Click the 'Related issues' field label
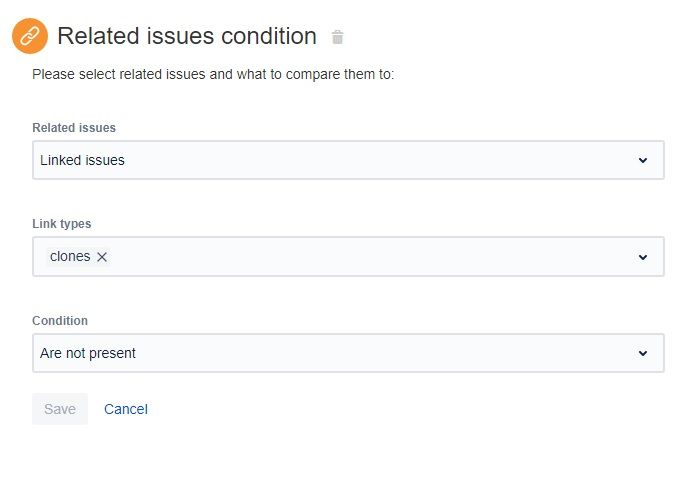This screenshot has height=494, width=700. point(74,128)
